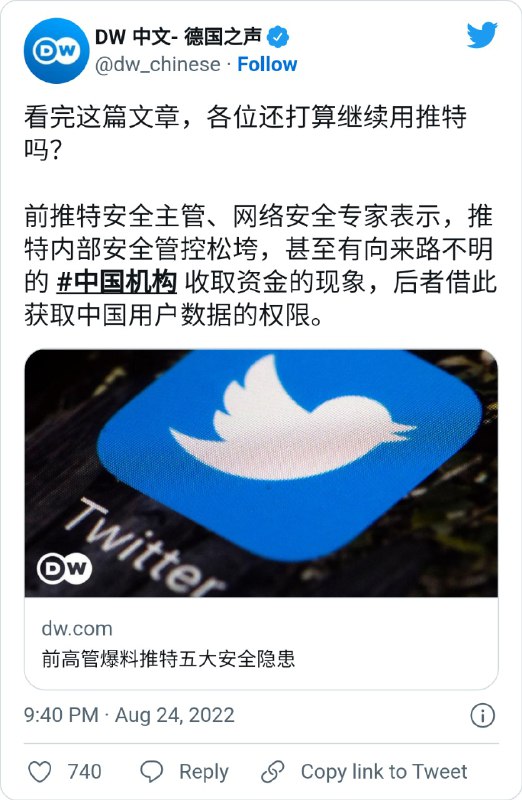Click the reply speech bubble icon
The height and width of the screenshot is (800, 522).
pyautogui.click(x=152, y=771)
